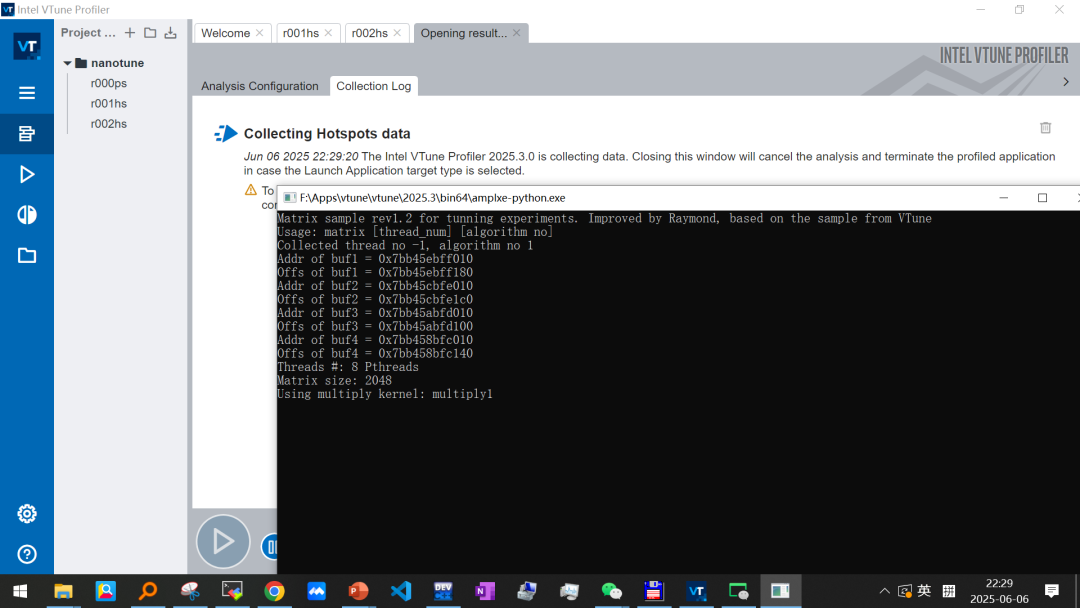
Task: Select the Opening result tab
Action: (x=464, y=33)
